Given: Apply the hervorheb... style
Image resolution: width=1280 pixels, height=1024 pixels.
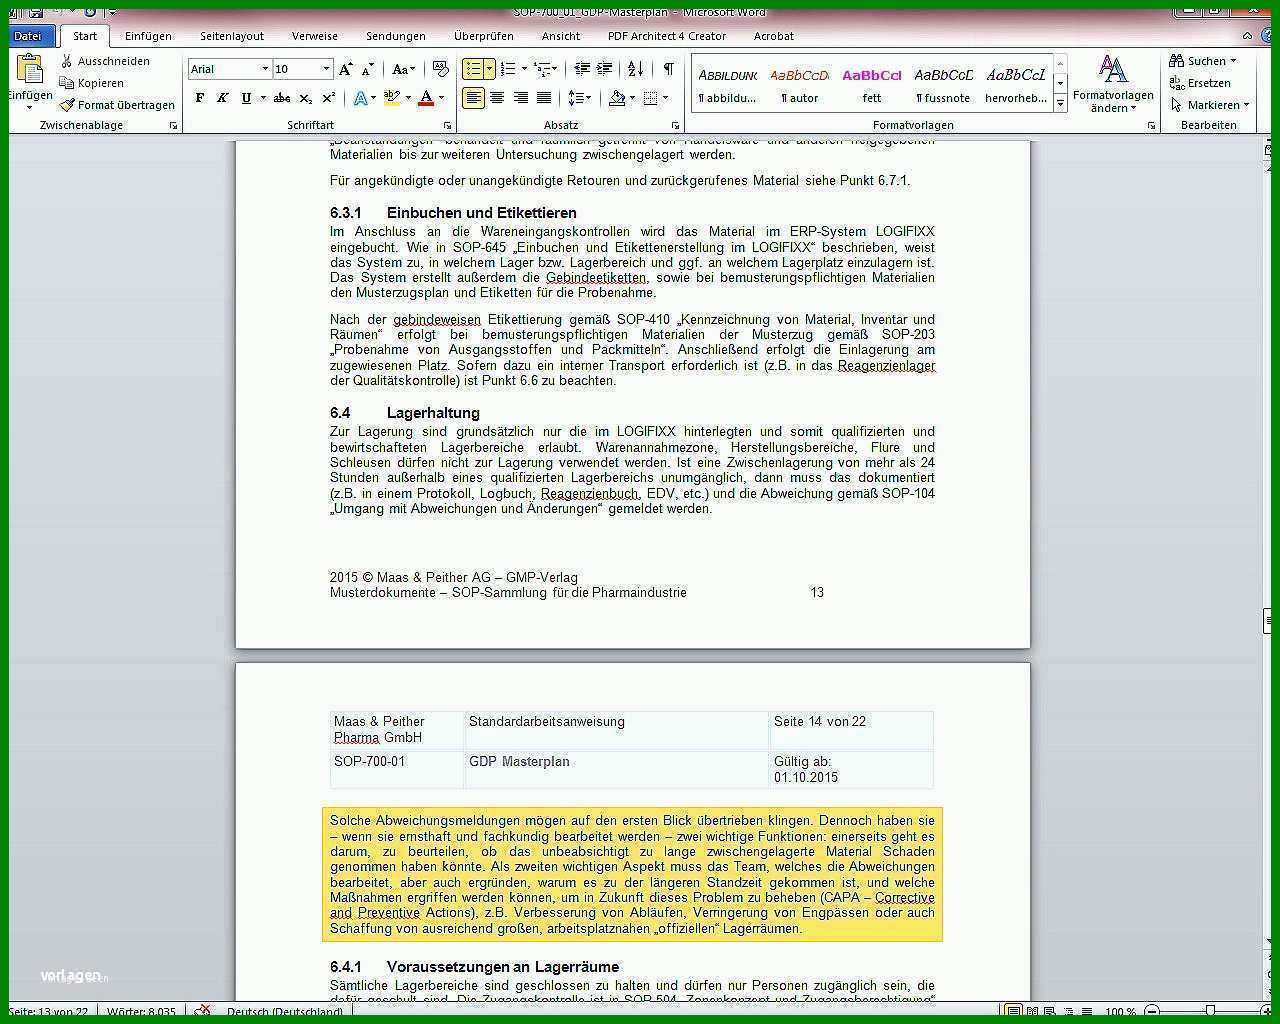Looking at the screenshot, I should tap(1016, 84).
